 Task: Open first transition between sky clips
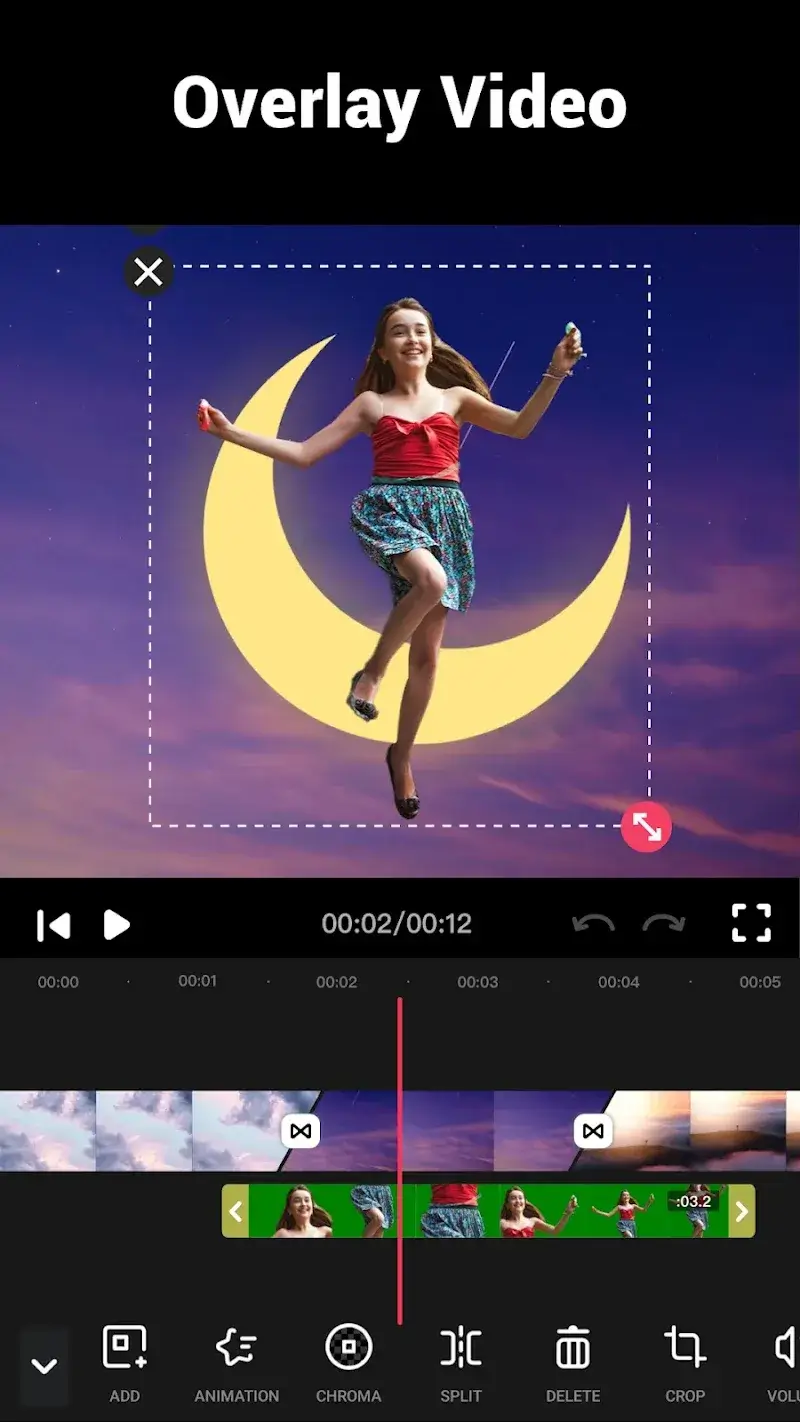301,1131
